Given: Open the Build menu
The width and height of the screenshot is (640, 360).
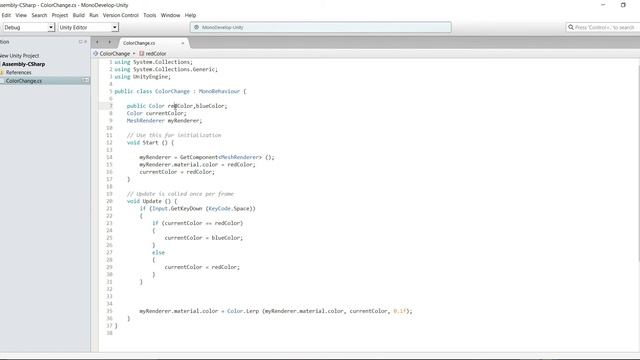Looking at the screenshot, I should pyautogui.click(x=78, y=15).
